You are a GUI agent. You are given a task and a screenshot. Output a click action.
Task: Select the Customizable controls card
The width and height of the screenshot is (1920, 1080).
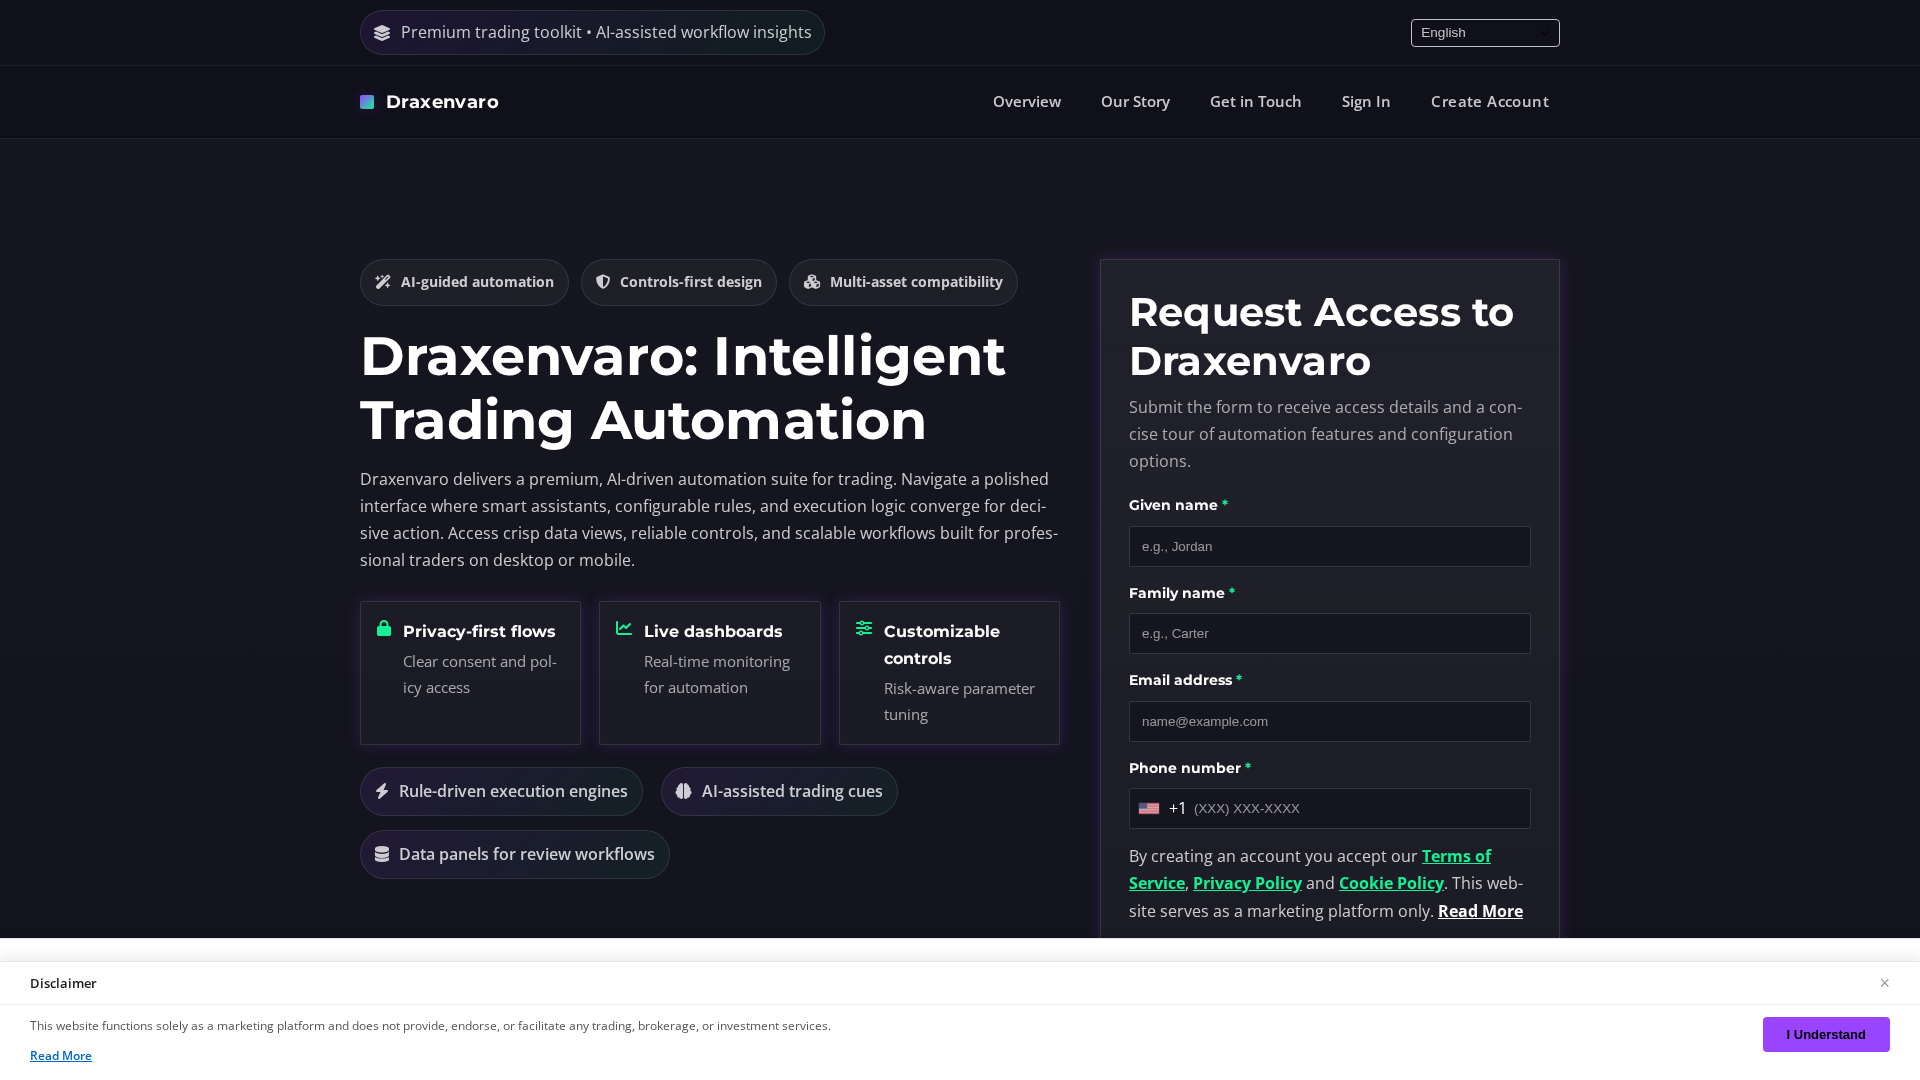click(x=949, y=673)
